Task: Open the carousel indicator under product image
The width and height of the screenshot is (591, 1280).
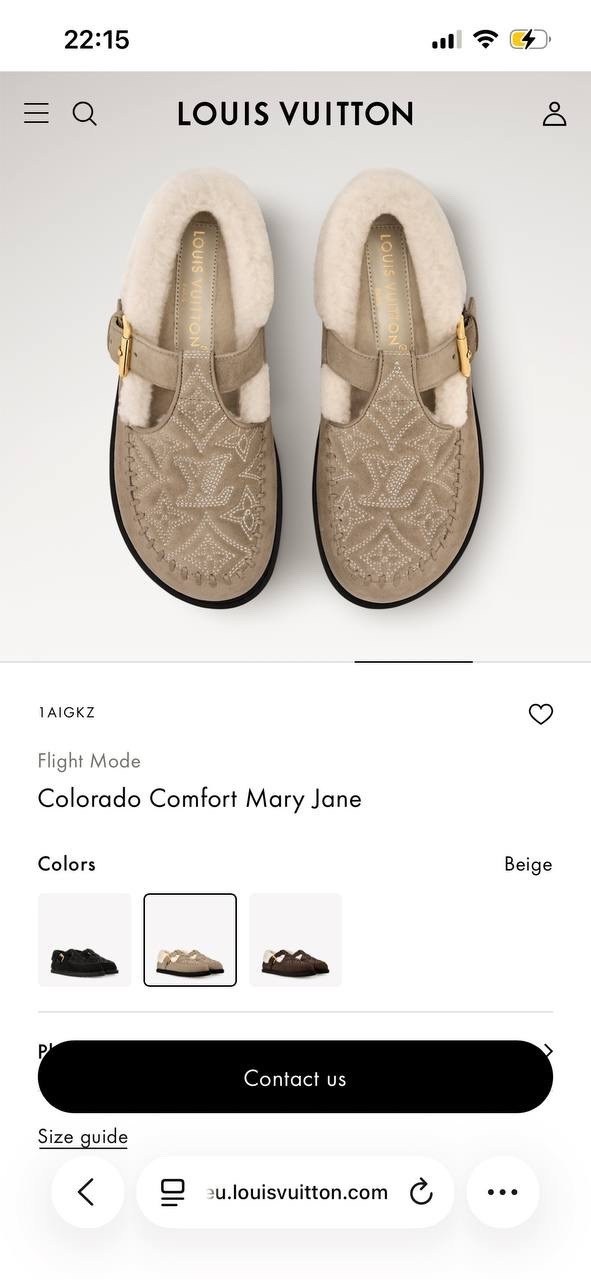Action: pyautogui.click(x=413, y=659)
